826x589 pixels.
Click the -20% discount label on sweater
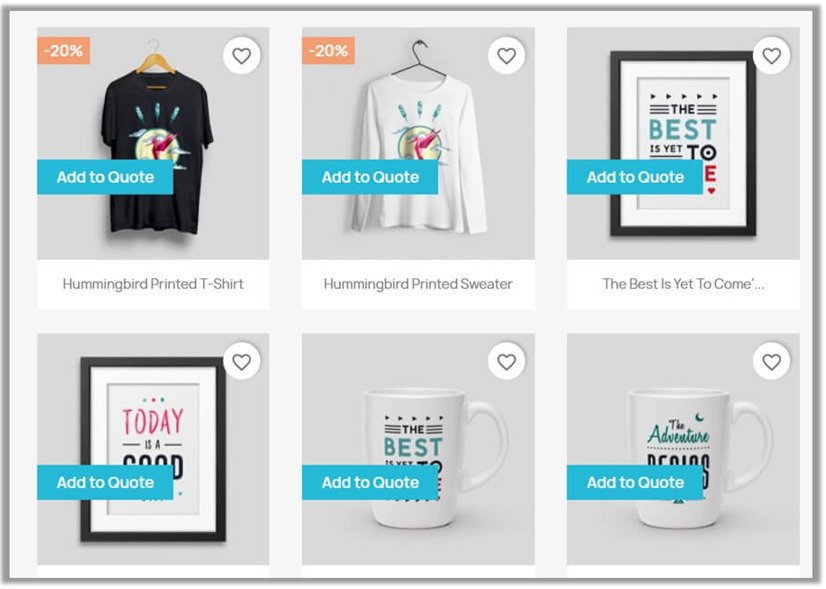click(328, 51)
